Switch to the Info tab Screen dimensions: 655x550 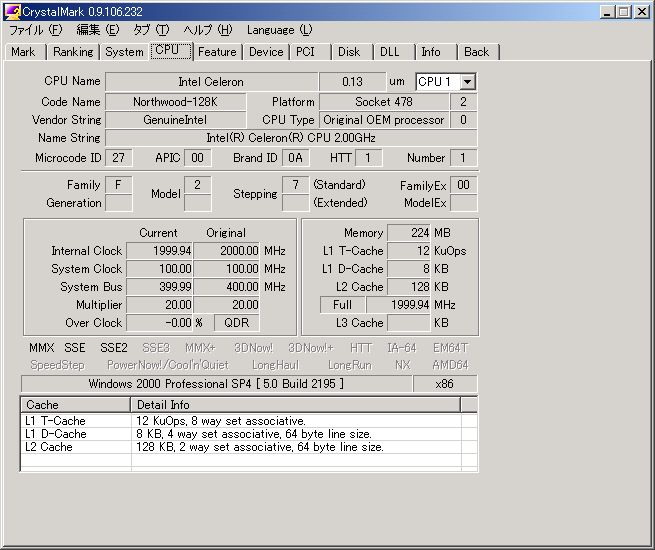pos(436,52)
